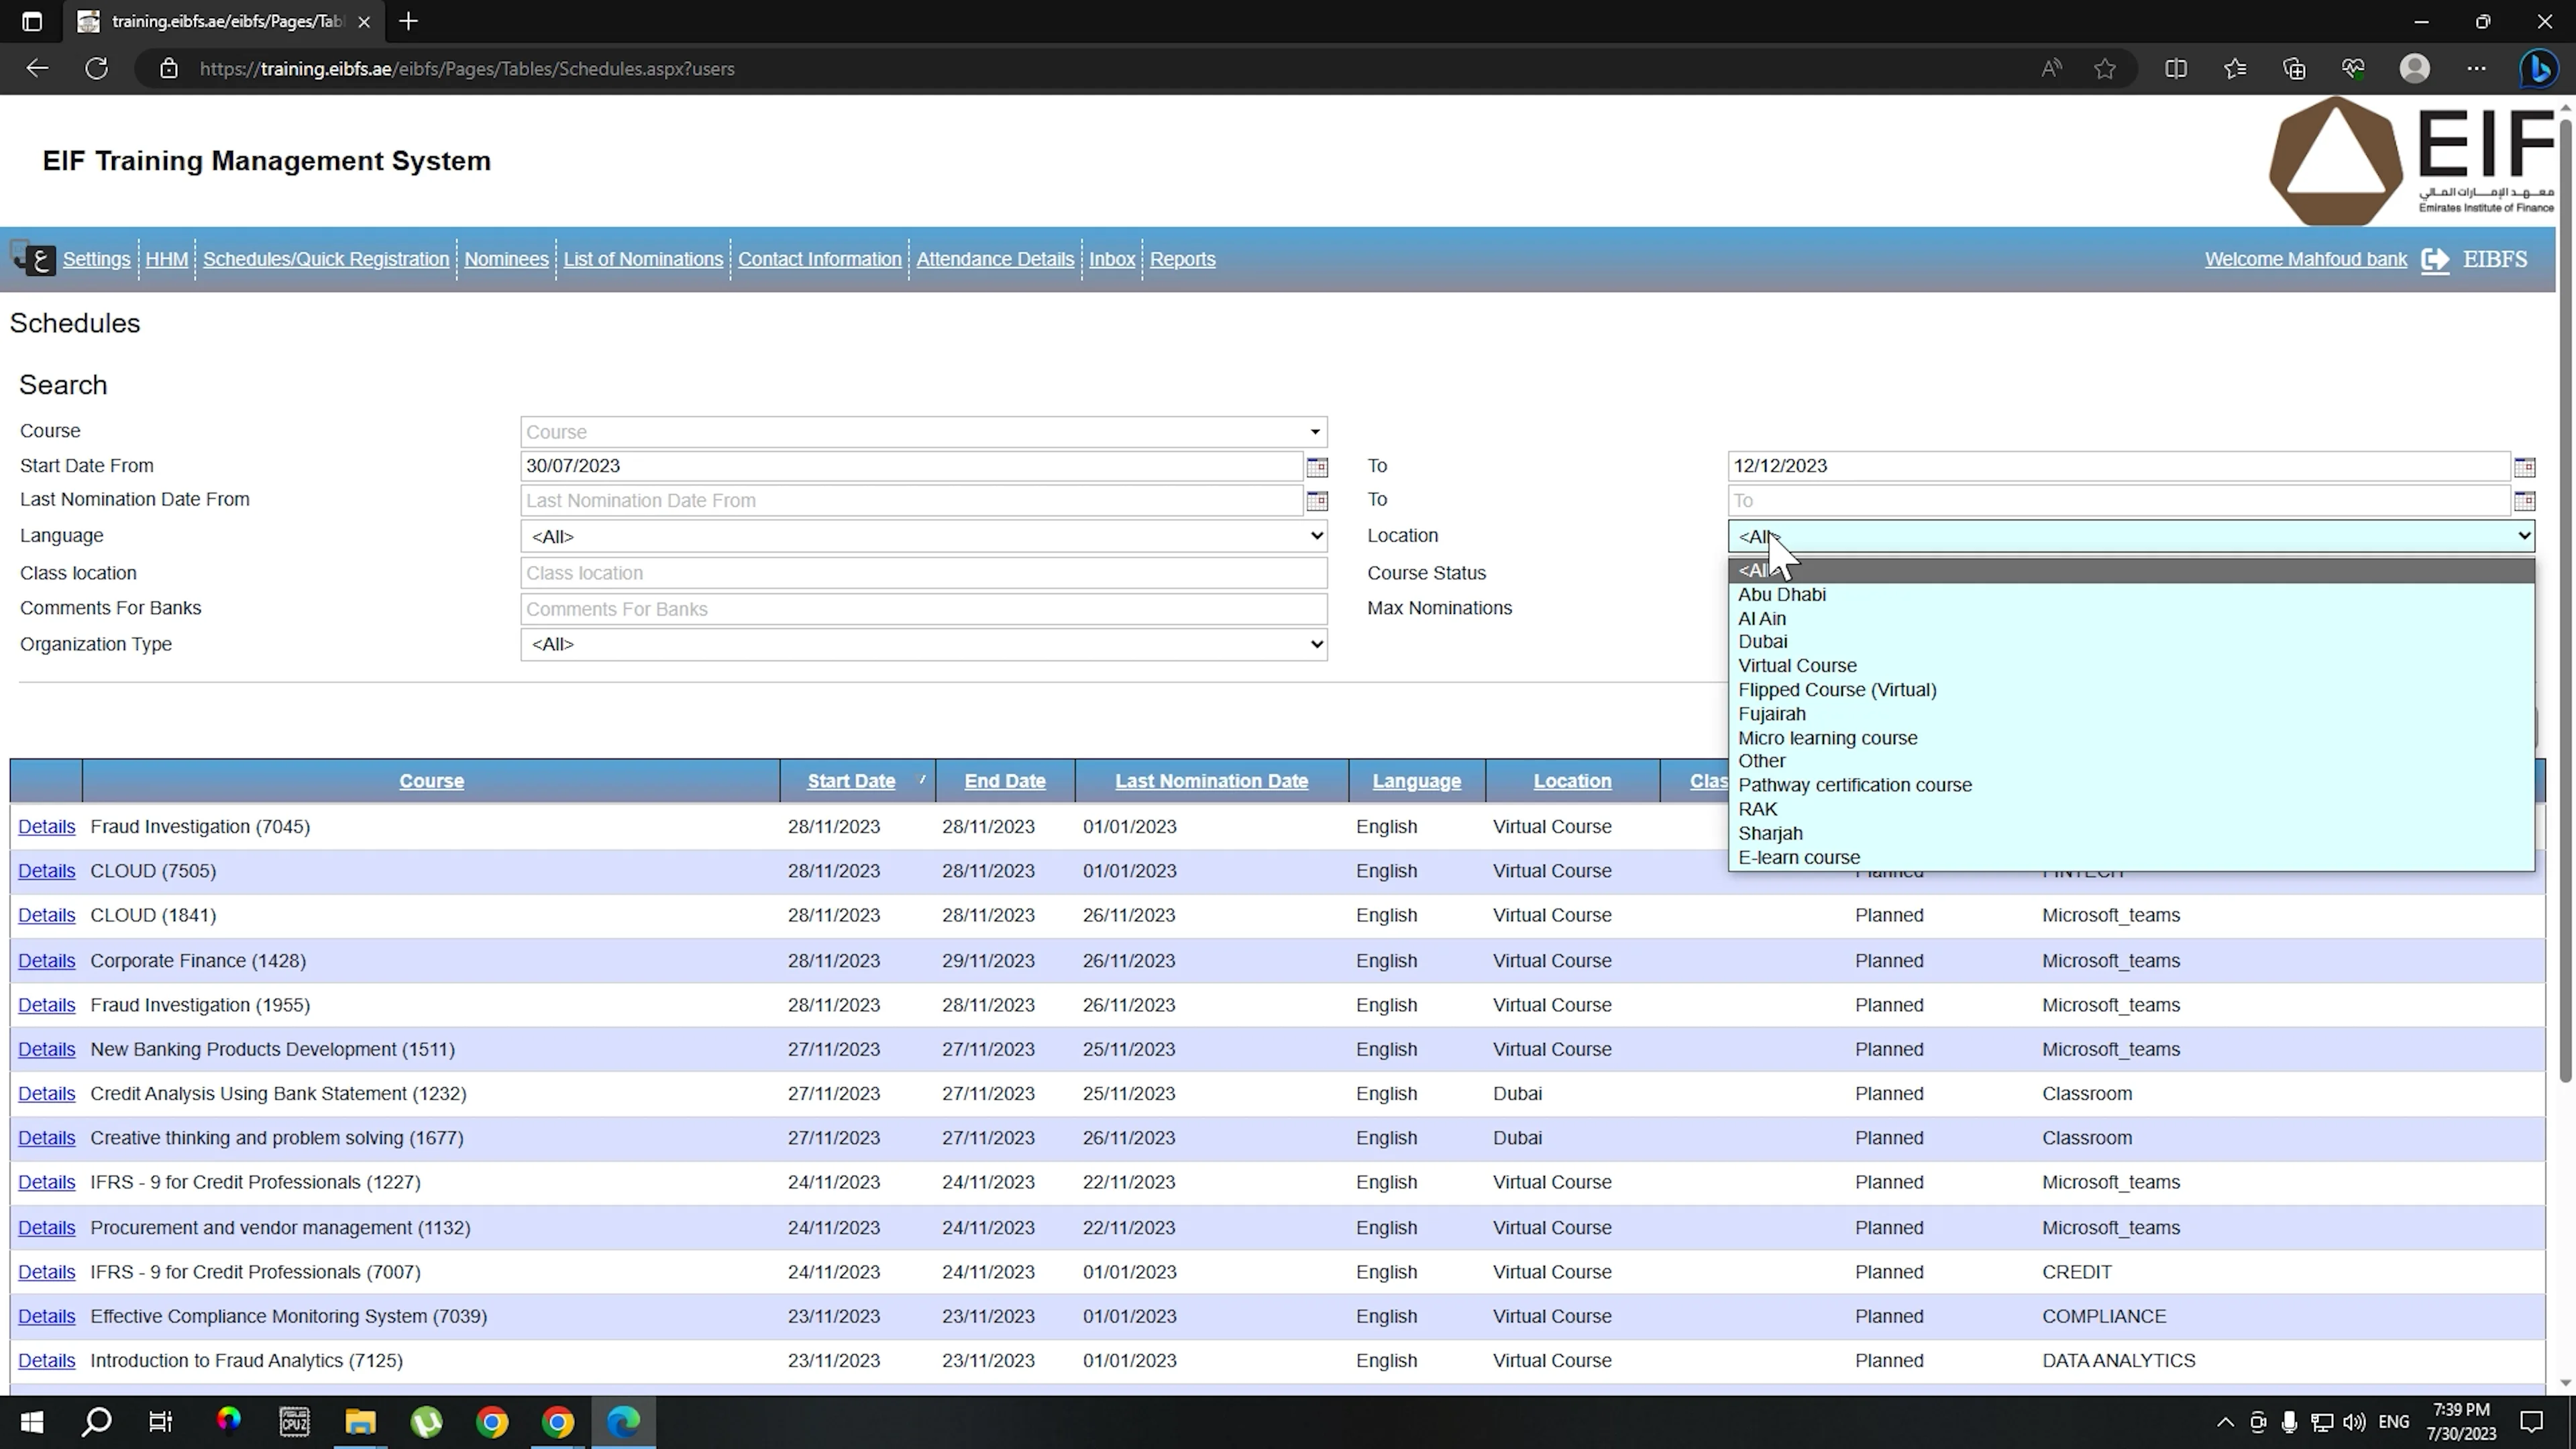Click the Class location input field
This screenshot has width=2576, height=1449.
click(x=923, y=573)
